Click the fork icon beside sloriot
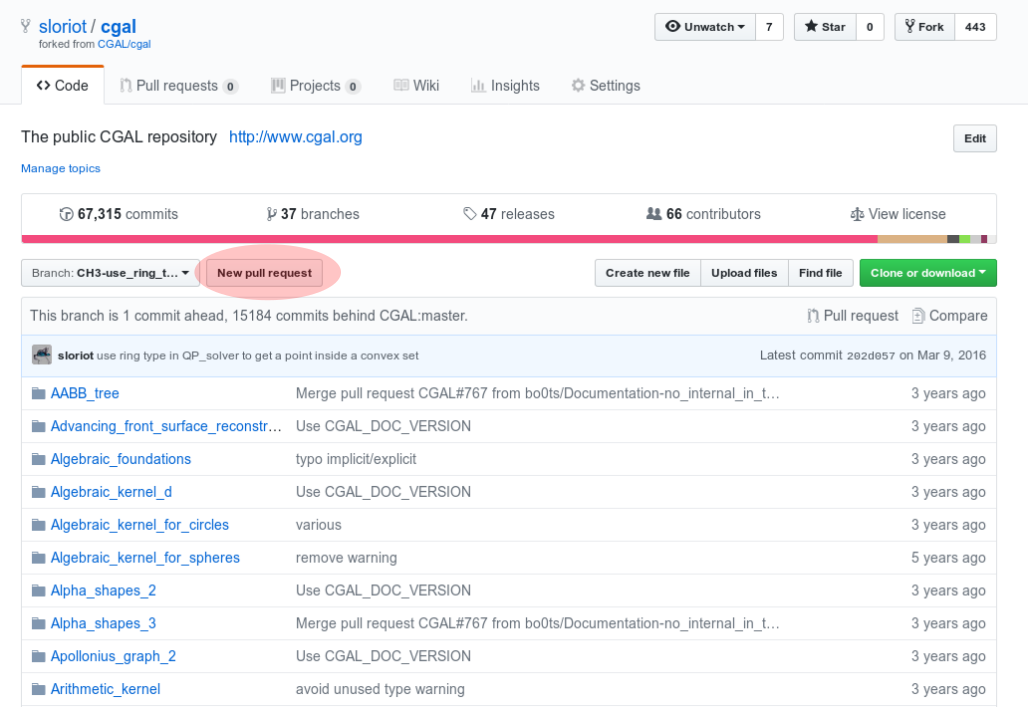 pos(26,26)
